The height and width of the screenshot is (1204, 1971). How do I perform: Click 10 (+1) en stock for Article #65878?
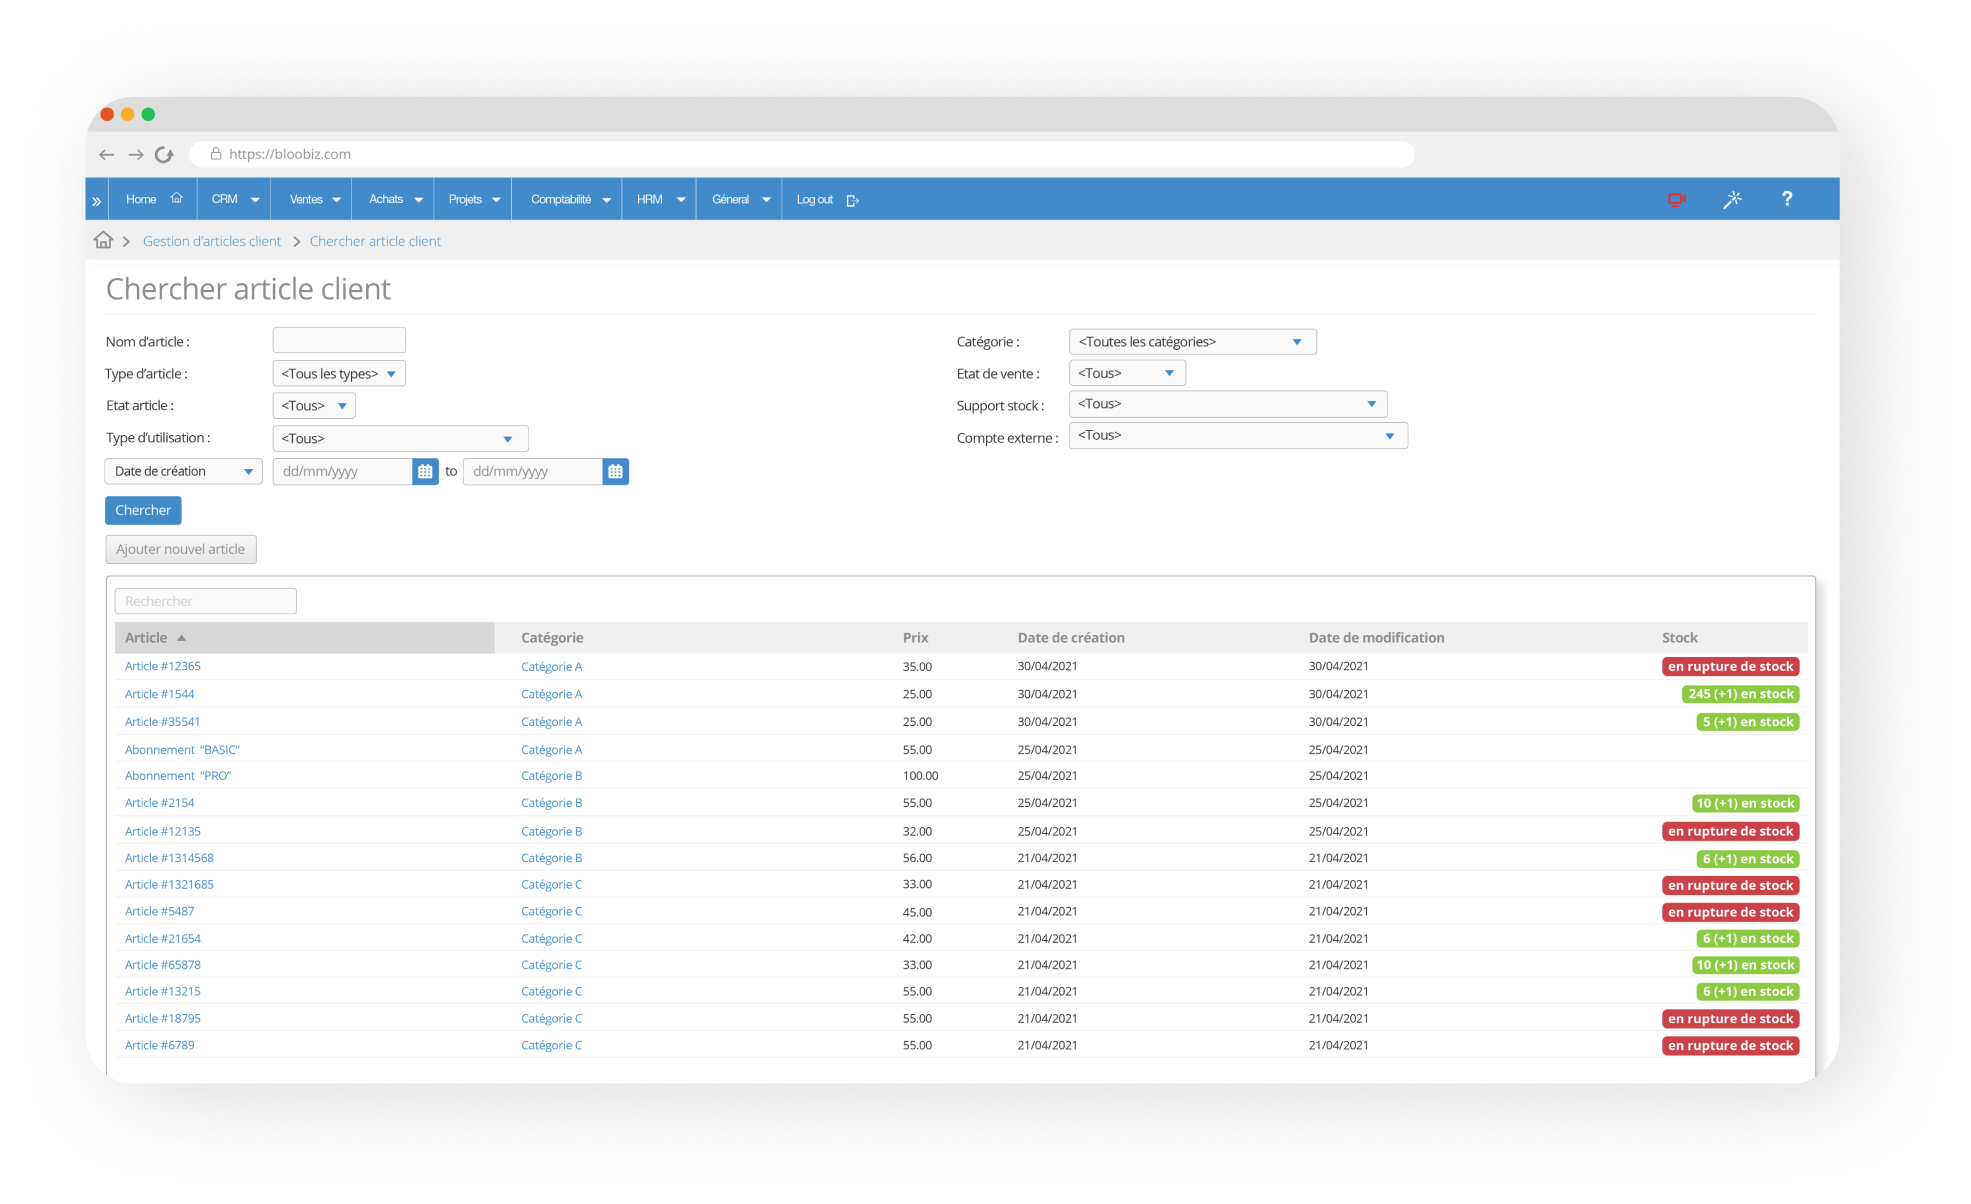click(x=1746, y=965)
